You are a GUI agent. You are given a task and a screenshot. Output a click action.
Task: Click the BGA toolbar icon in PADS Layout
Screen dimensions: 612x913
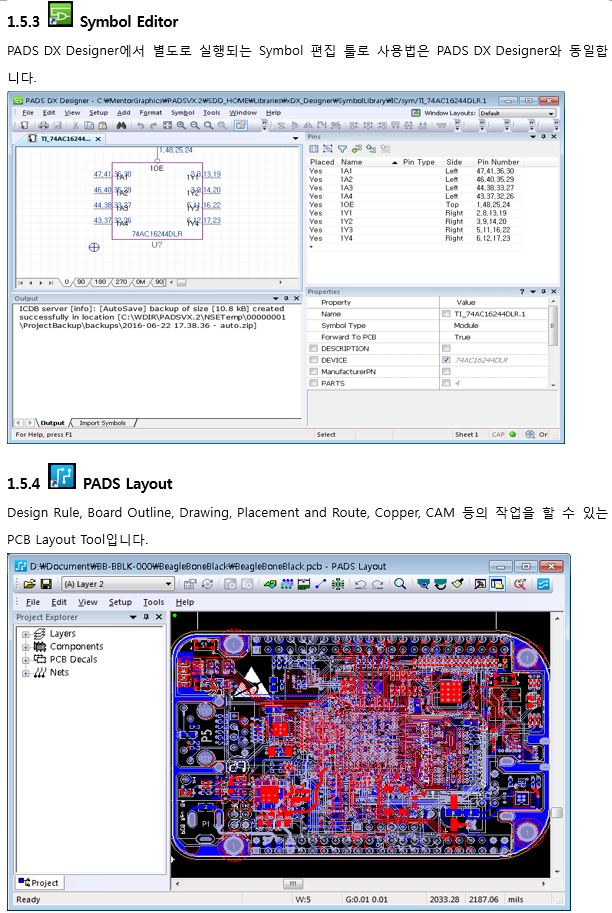pos(338,584)
